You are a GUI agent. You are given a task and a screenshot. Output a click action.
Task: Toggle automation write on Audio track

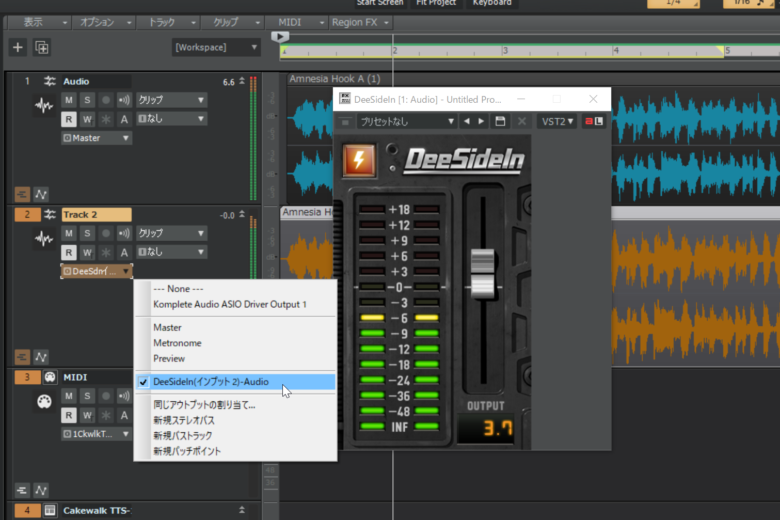coord(87,119)
